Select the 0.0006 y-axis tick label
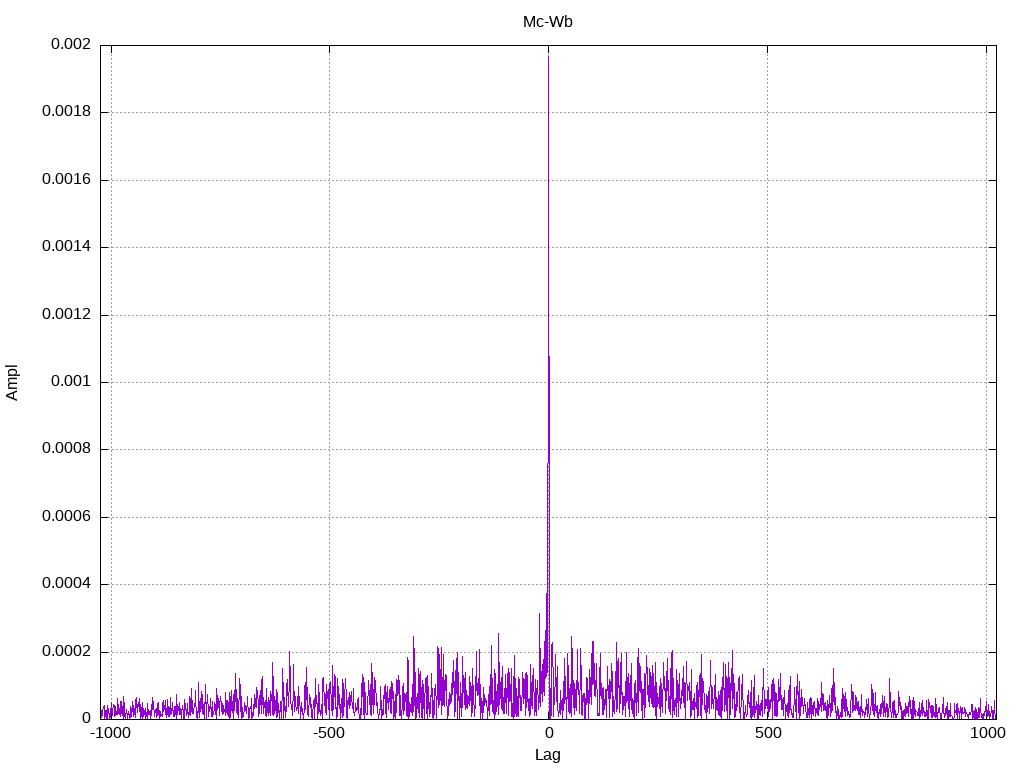1024x768 pixels. pyautogui.click(x=66, y=517)
